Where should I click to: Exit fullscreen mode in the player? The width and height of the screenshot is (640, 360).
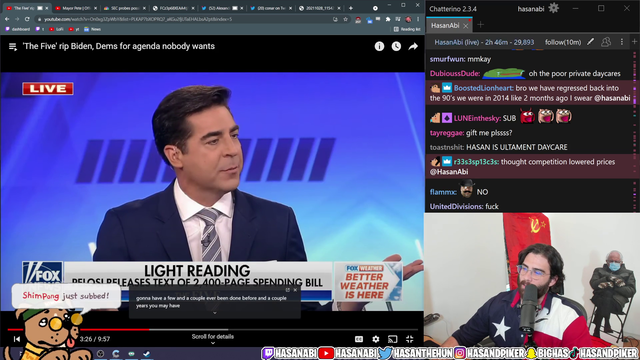tap(409, 339)
